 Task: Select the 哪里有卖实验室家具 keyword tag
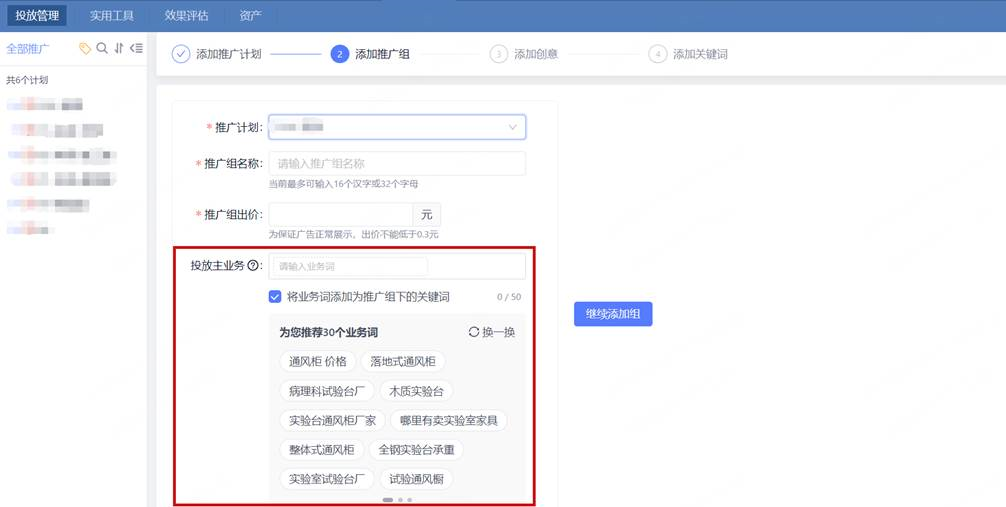448,420
